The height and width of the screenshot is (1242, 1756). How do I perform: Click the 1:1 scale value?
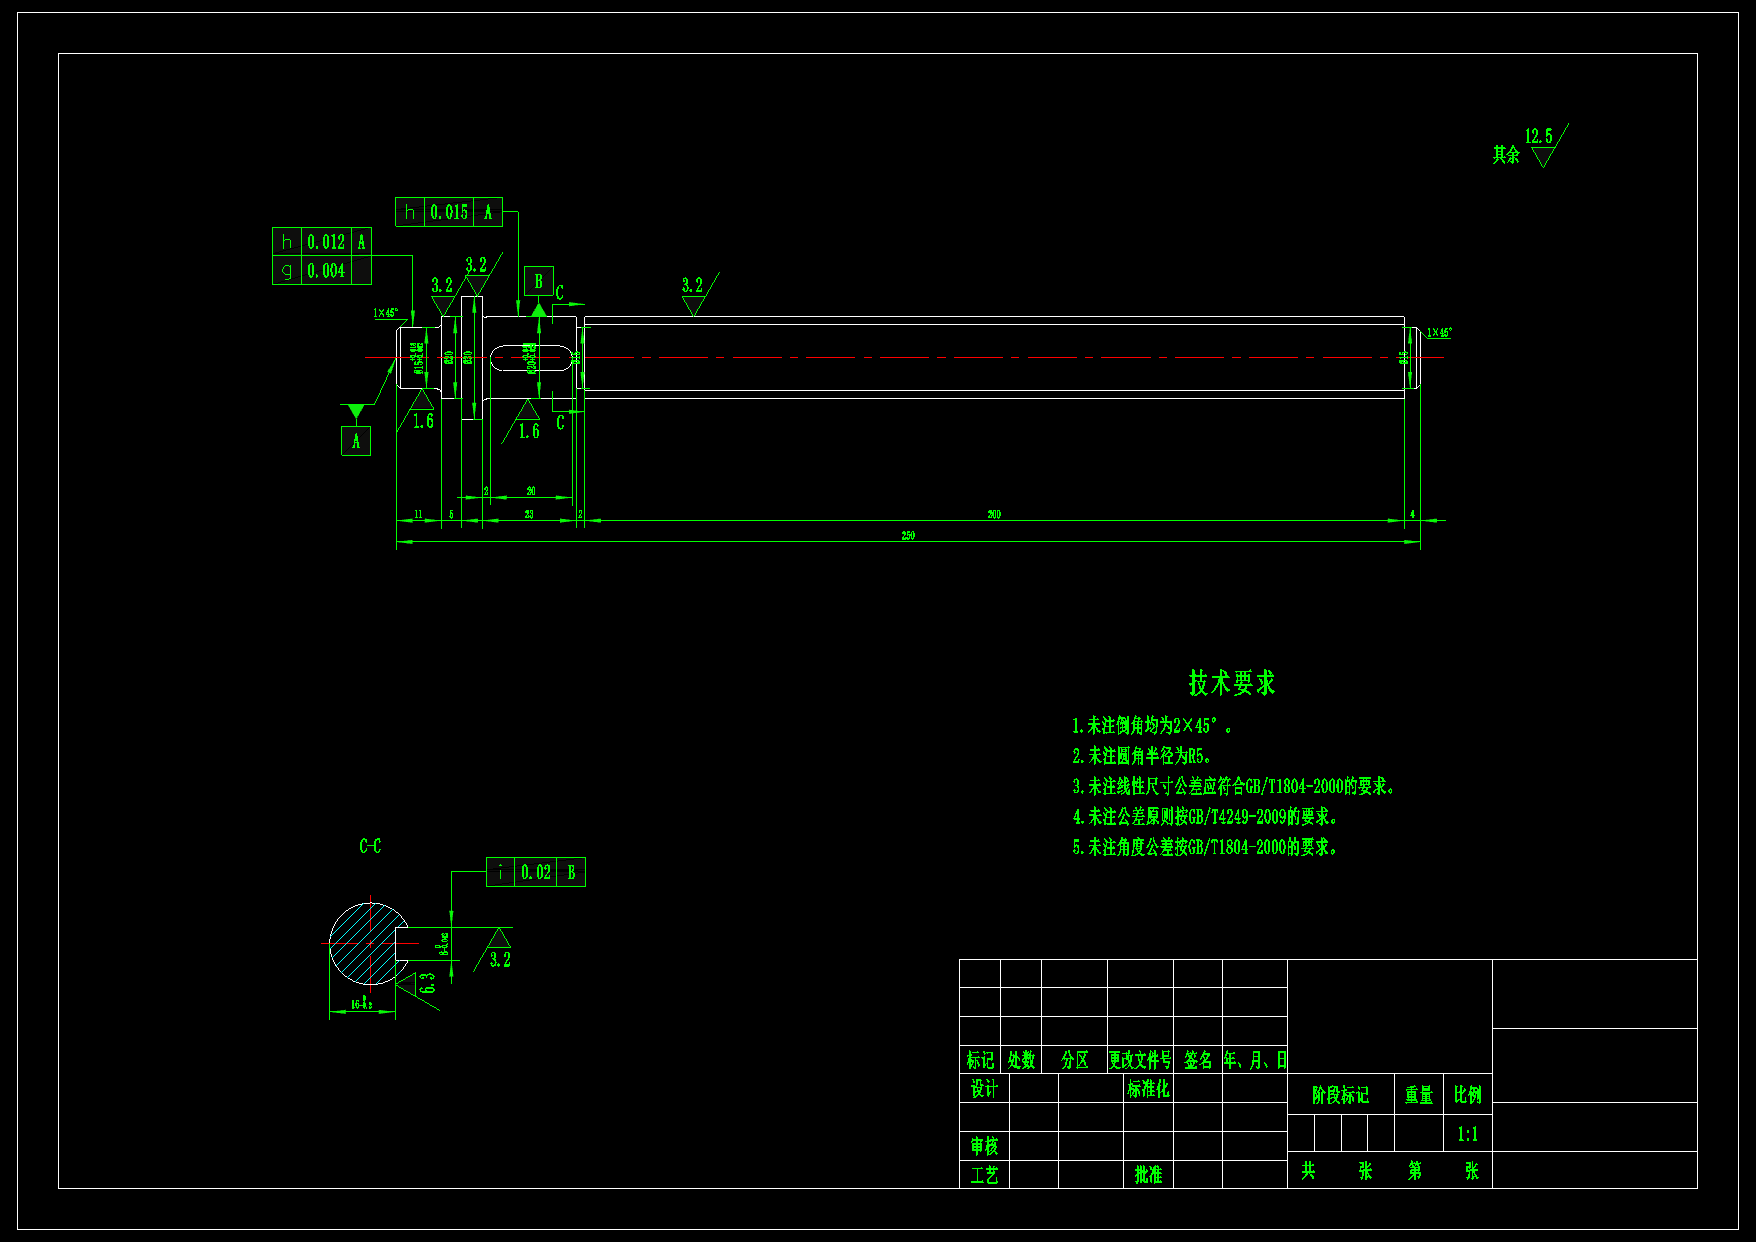coord(1468,1134)
